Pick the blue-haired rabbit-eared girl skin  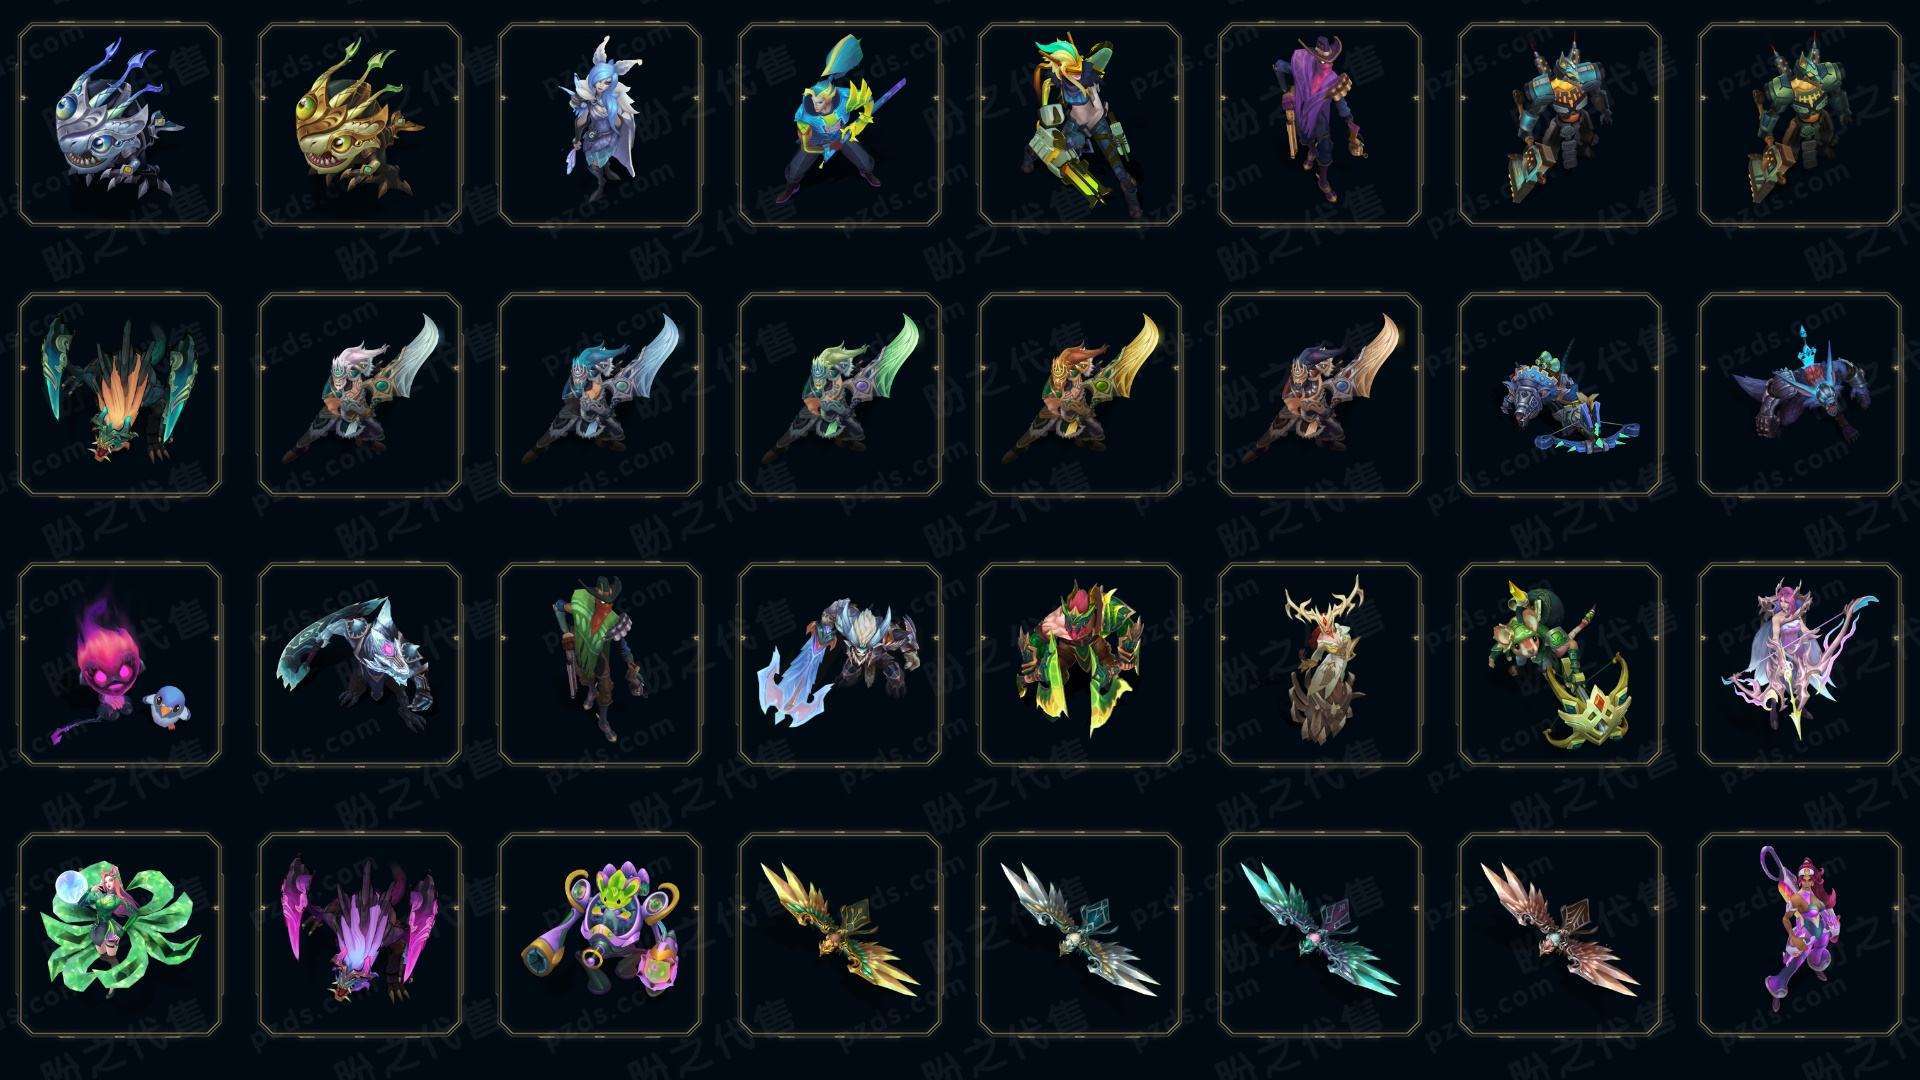coord(600,125)
